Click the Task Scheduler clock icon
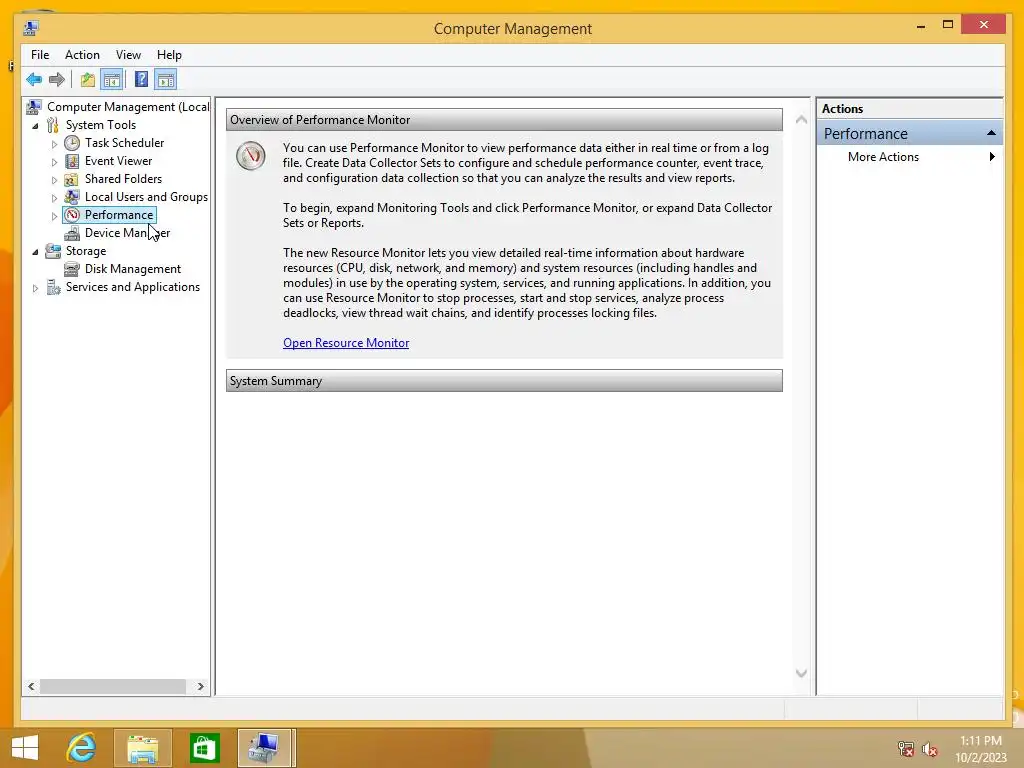 (x=72, y=143)
